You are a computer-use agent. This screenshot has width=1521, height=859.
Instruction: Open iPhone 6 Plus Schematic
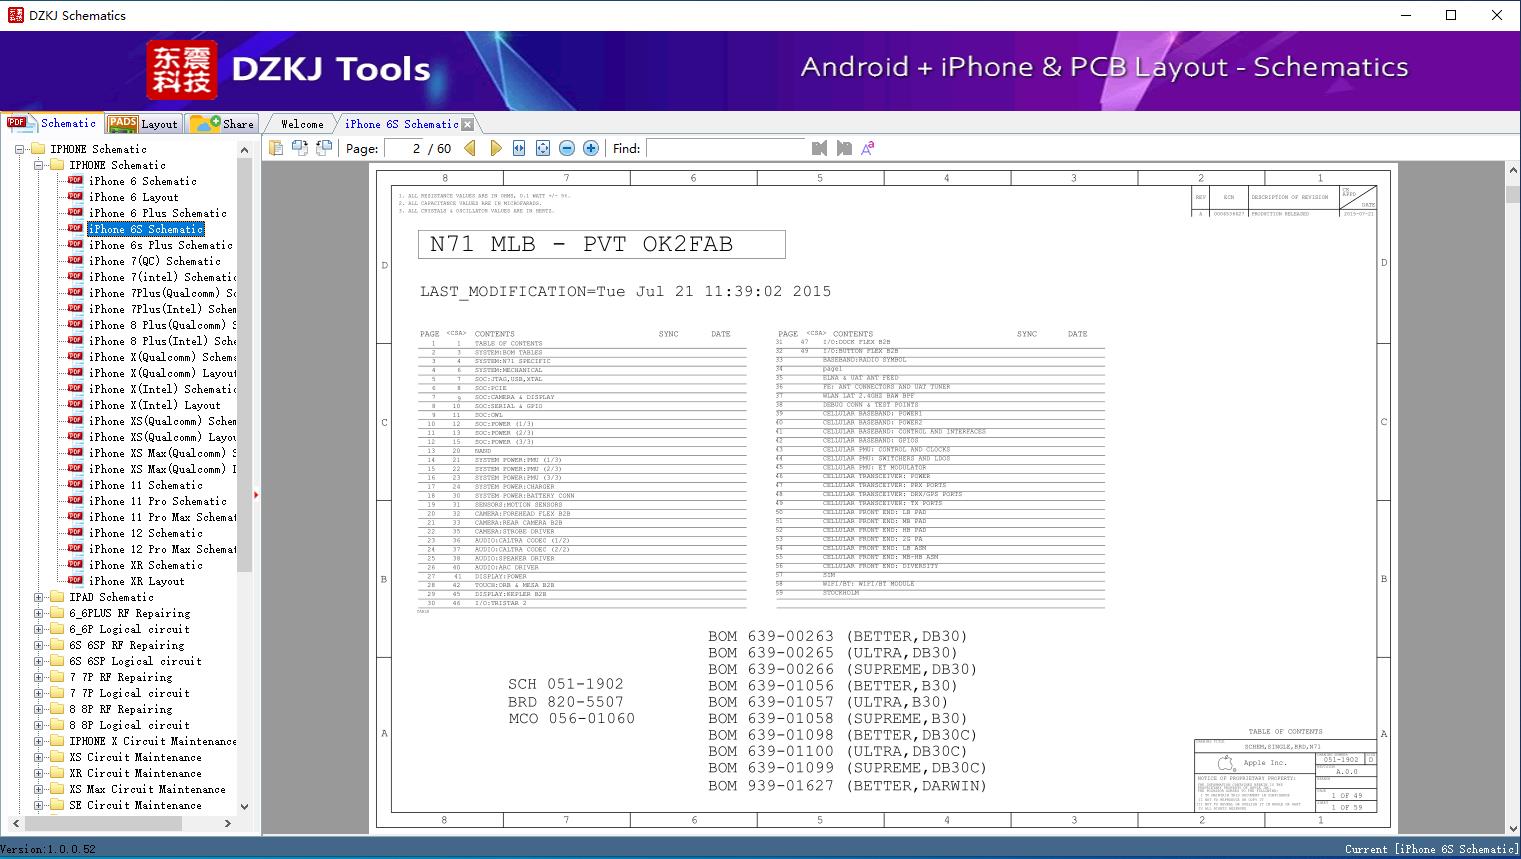(158, 213)
